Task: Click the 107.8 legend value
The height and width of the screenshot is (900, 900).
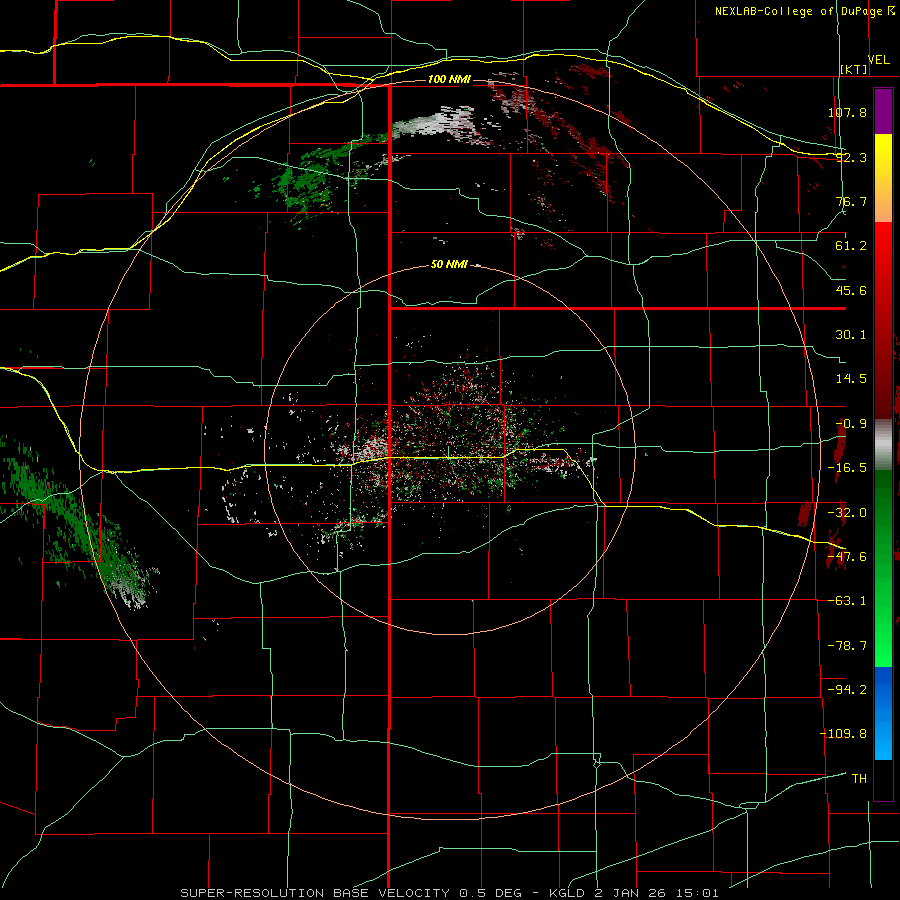Action: 847,112
